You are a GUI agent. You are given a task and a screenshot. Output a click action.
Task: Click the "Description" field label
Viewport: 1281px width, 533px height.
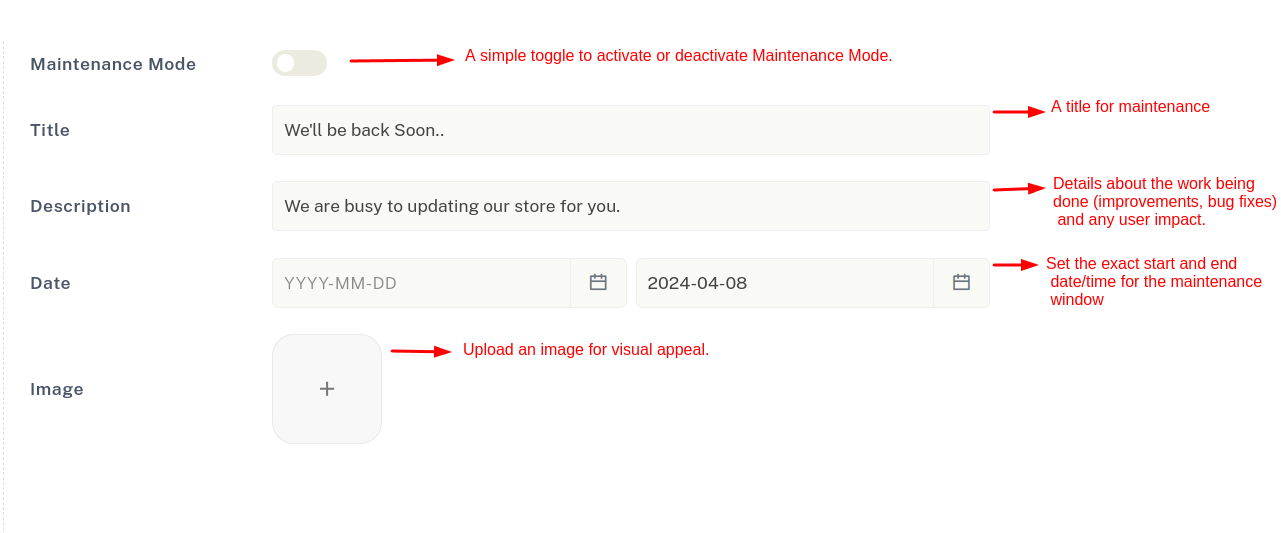80,206
